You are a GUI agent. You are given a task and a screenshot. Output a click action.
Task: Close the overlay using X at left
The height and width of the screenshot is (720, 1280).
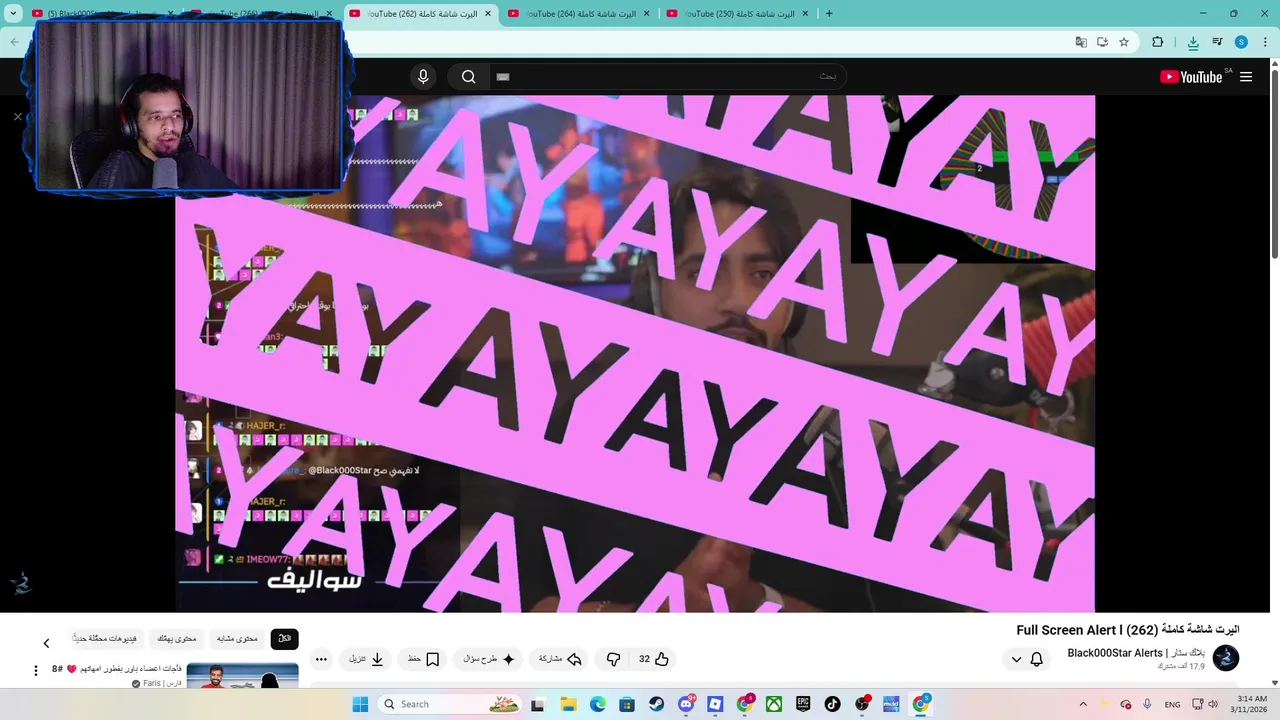(x=17, y=117)
